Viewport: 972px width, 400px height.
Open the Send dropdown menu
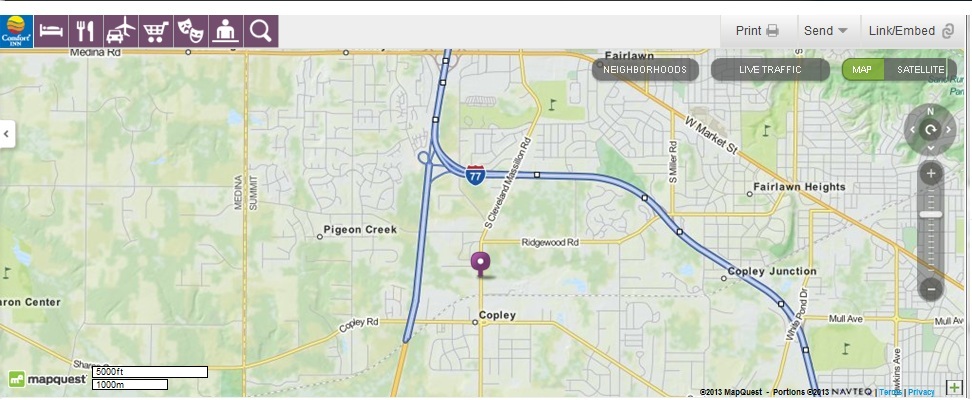(825, 31)
